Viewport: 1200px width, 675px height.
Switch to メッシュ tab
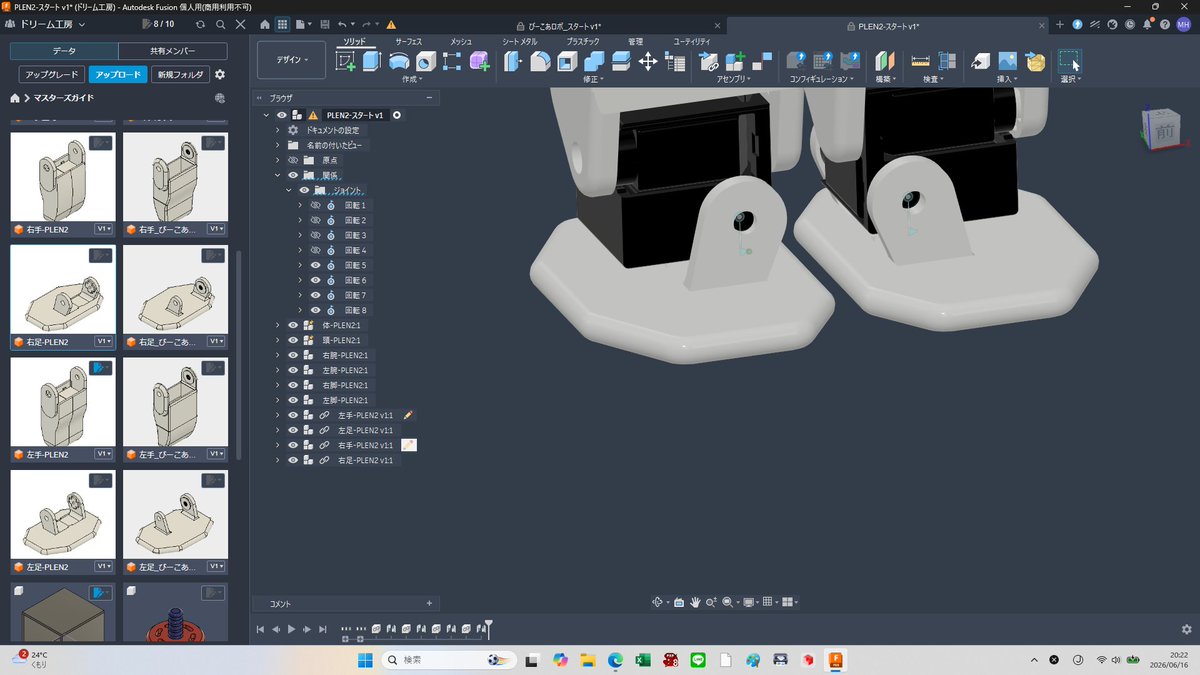pyautogui.click(x=461, y=41)
